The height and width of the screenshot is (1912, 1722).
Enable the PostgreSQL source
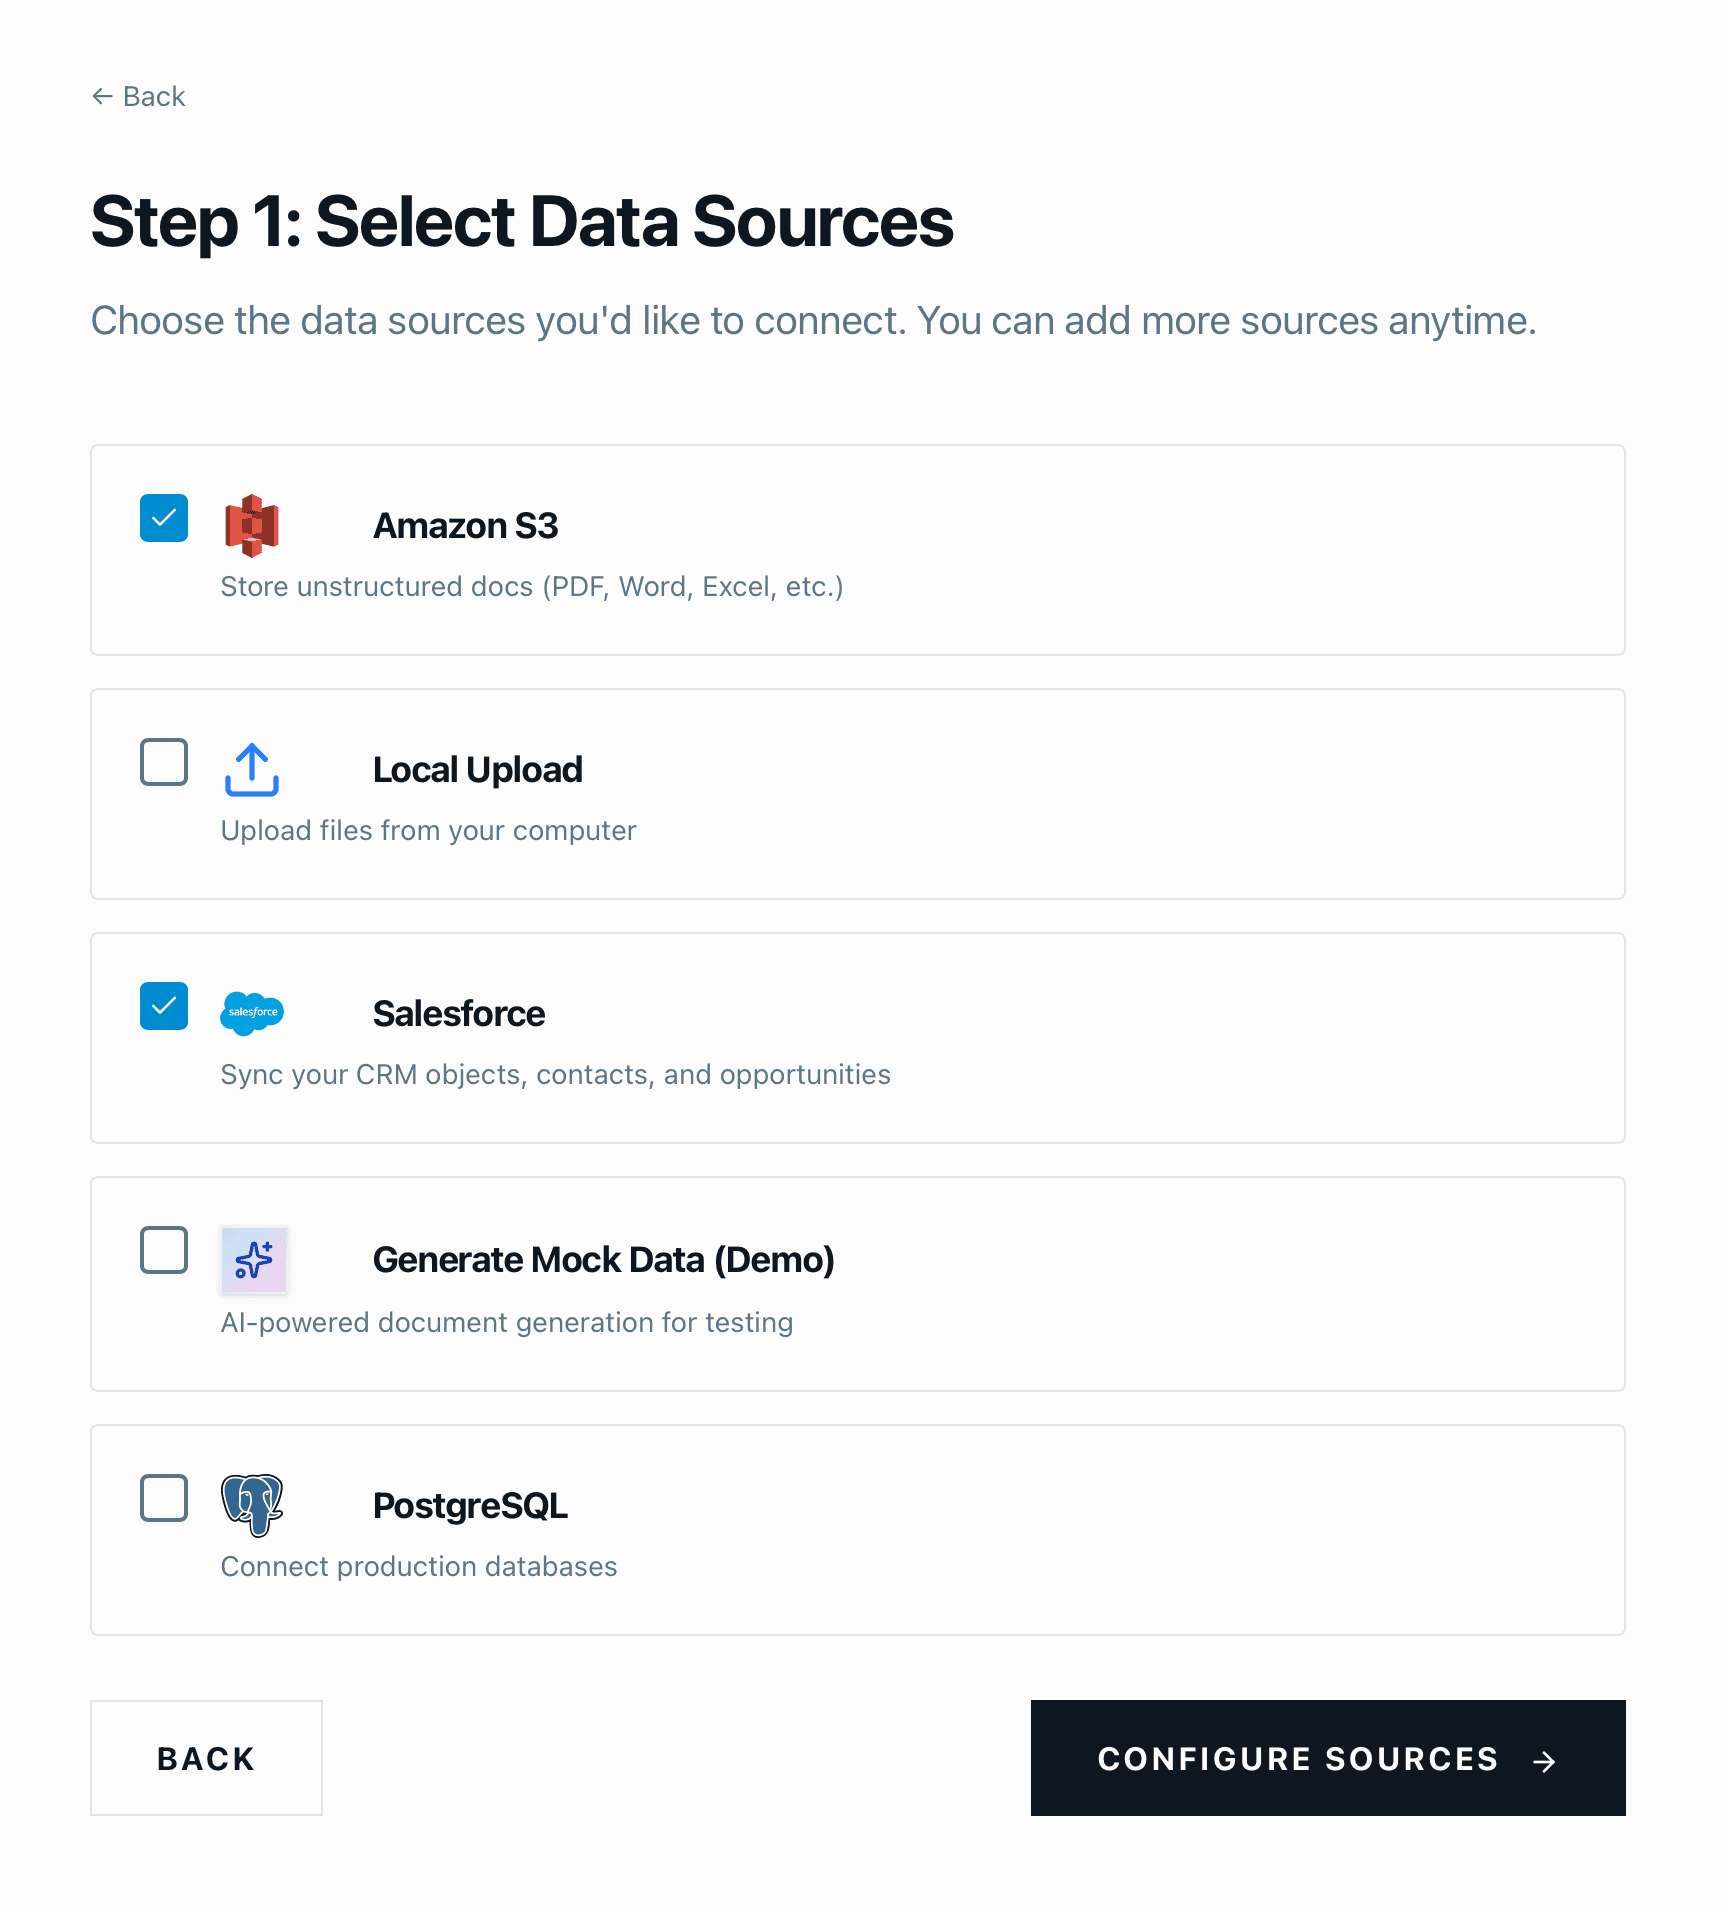pyautogui.click(x=164, y=1498)
